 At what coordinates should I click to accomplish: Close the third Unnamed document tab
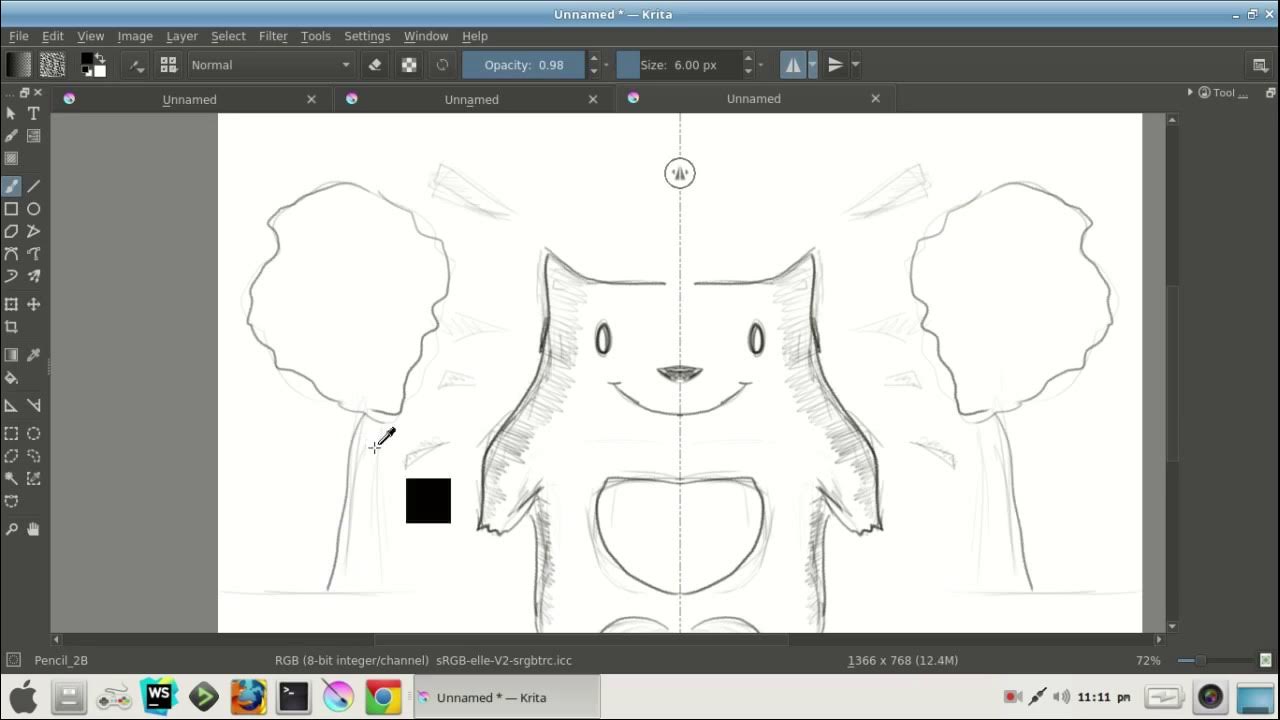[876, 98]
